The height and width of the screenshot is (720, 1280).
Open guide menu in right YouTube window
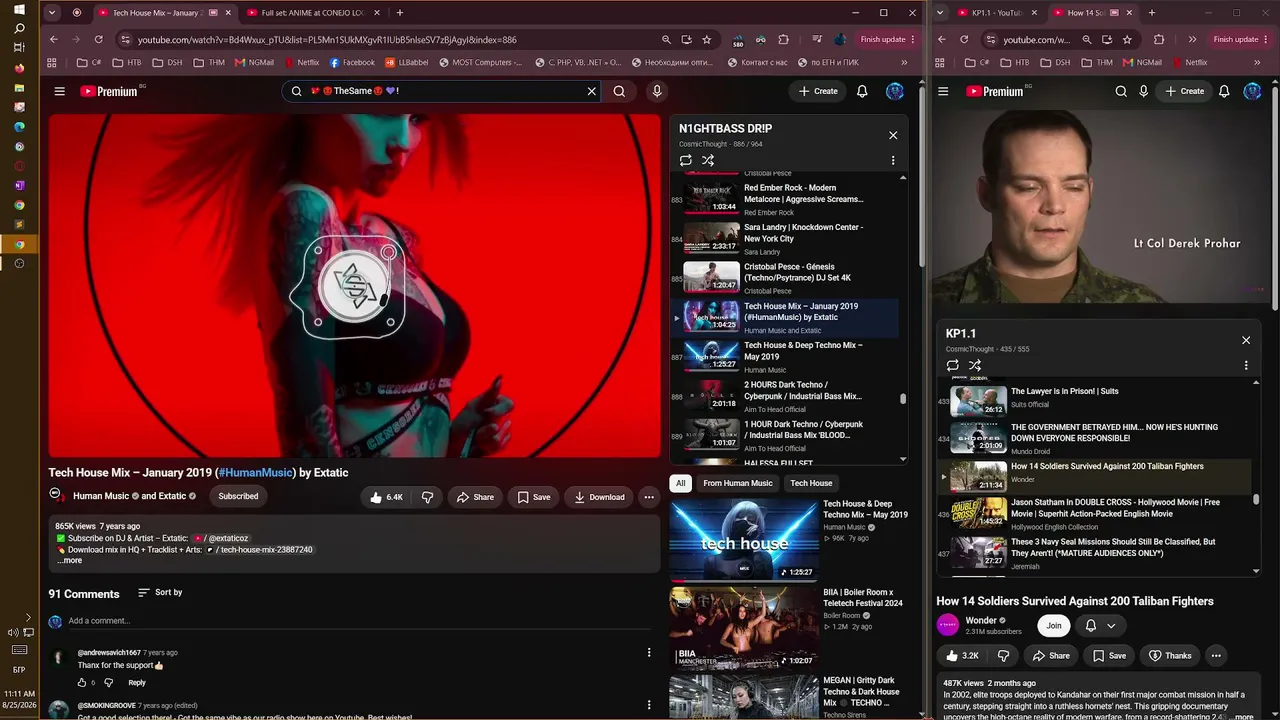[x=943, y=91]
